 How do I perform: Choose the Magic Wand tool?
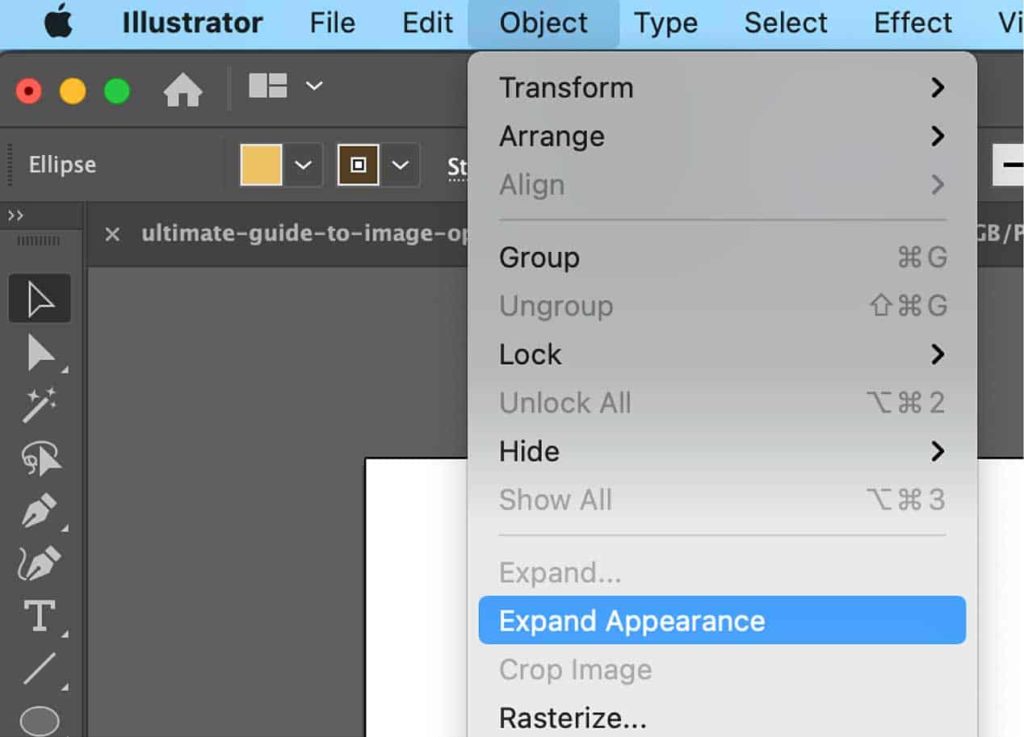click(x=40, y=405)
